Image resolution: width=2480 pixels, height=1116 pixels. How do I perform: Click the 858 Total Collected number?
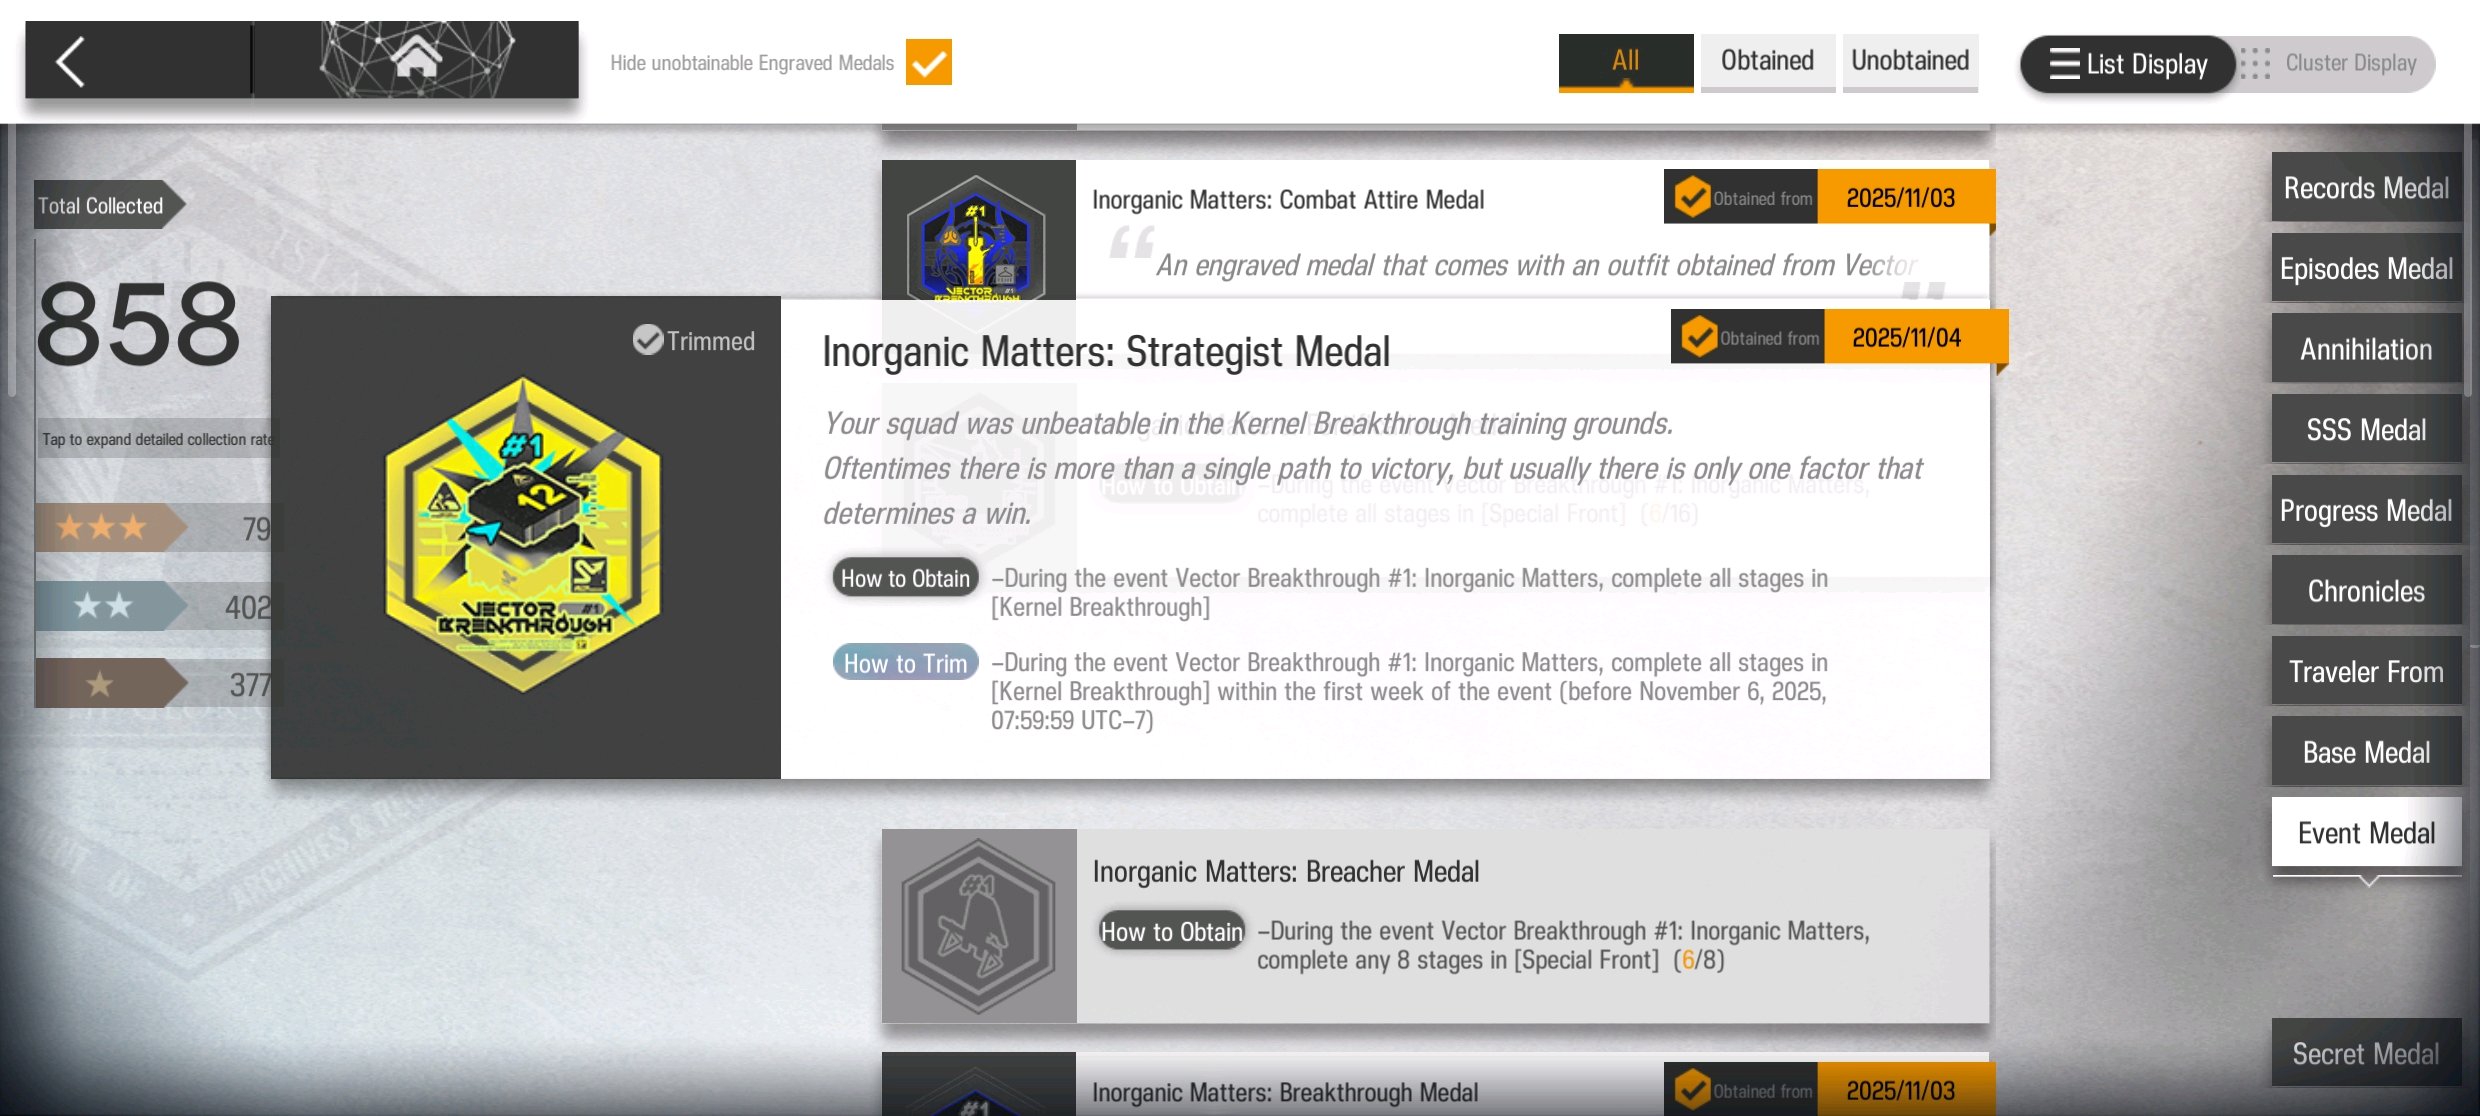138,324
